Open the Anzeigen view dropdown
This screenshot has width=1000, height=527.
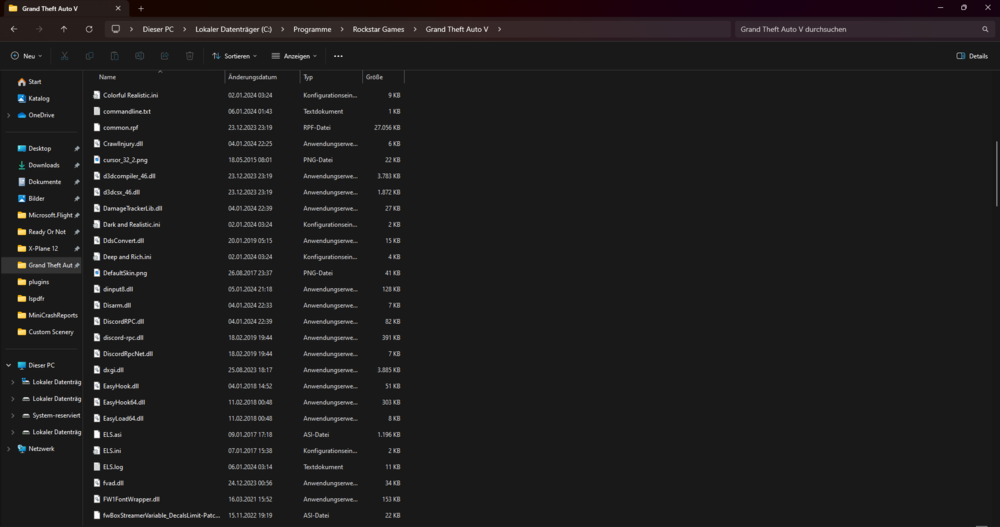pyautogui.click(x=294, y=56)
